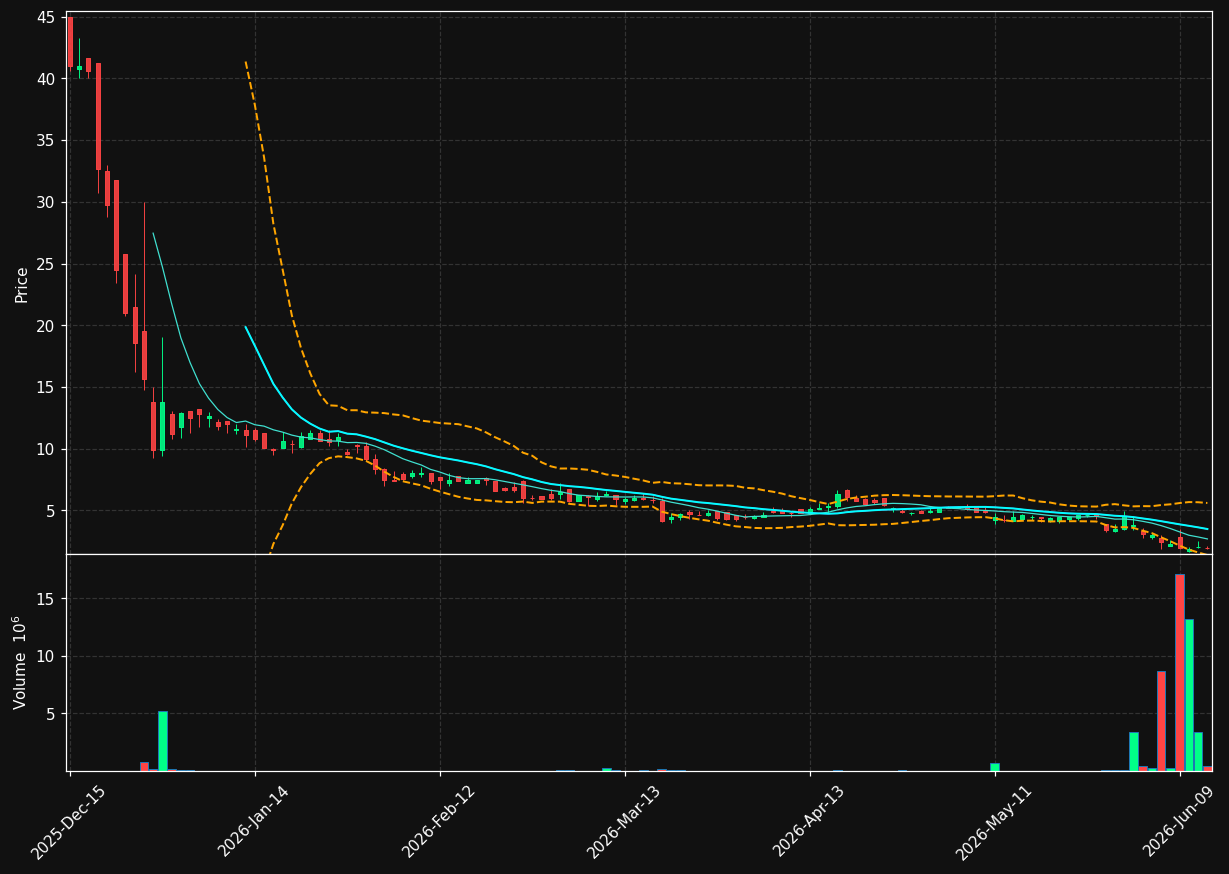Viewport: 1229px width, 874px height.
Task: Click the tallest red volume bar
Action: pyautogui.click(x=1180, y=673)
